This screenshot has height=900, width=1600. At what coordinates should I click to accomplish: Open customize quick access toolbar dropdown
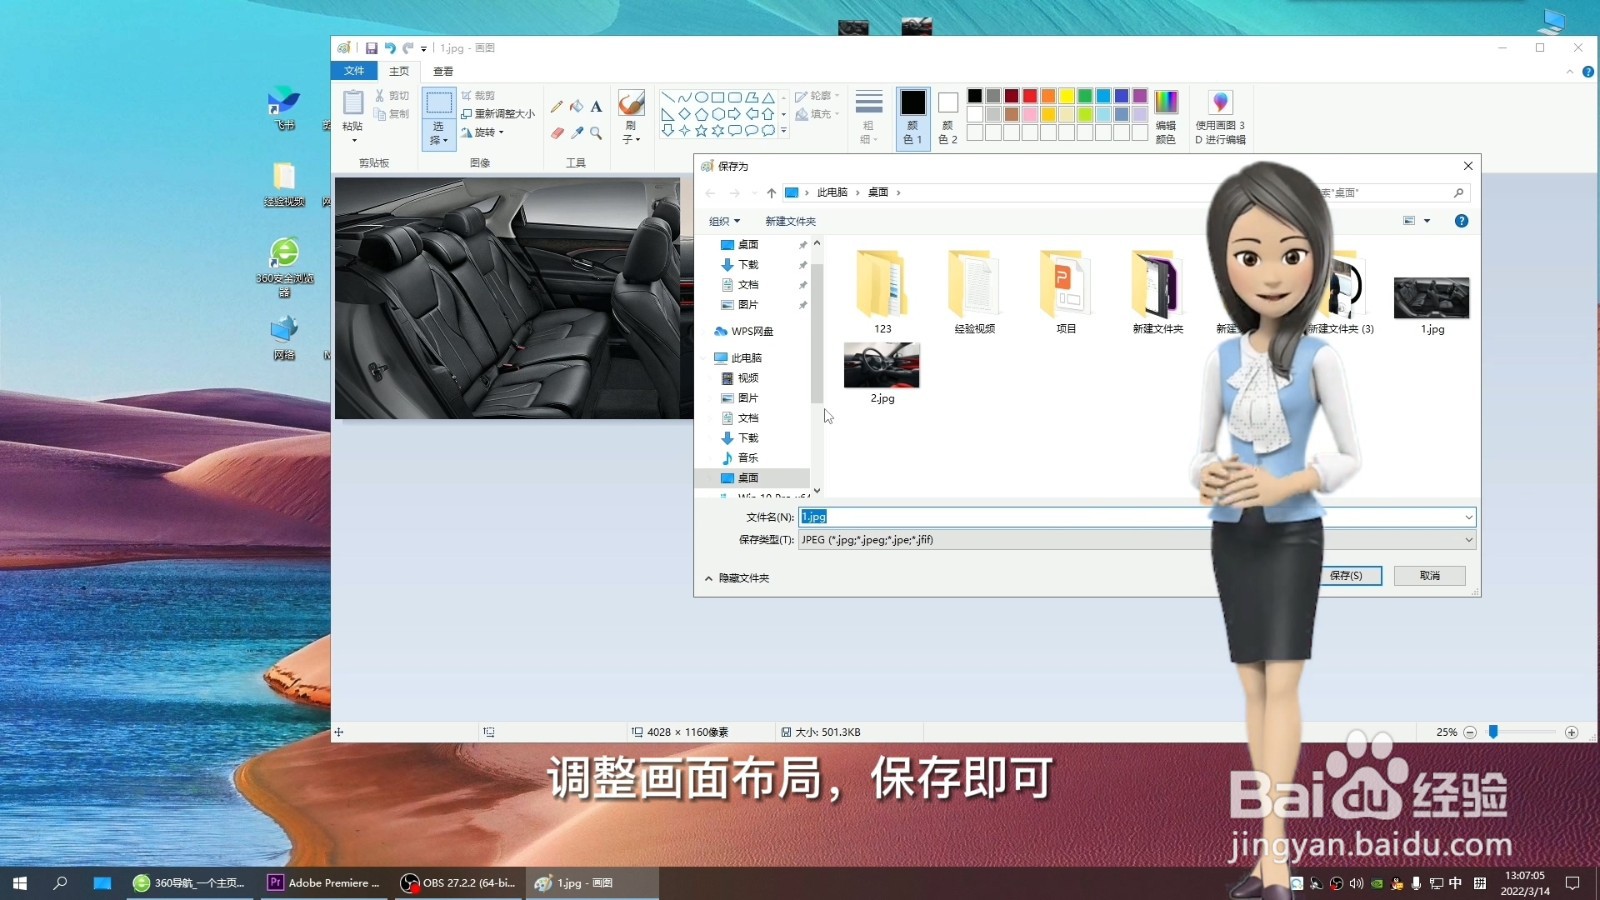[x=423, y=49]
